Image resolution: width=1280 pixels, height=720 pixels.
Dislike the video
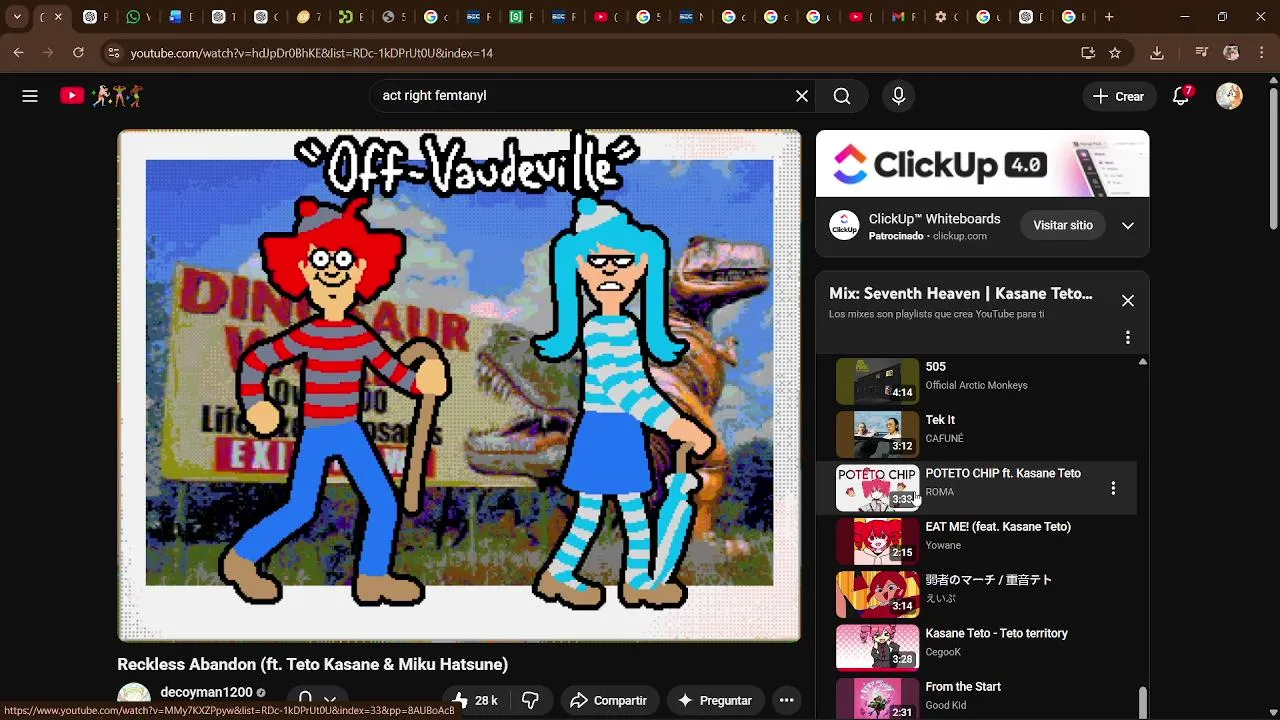(530, 700)
